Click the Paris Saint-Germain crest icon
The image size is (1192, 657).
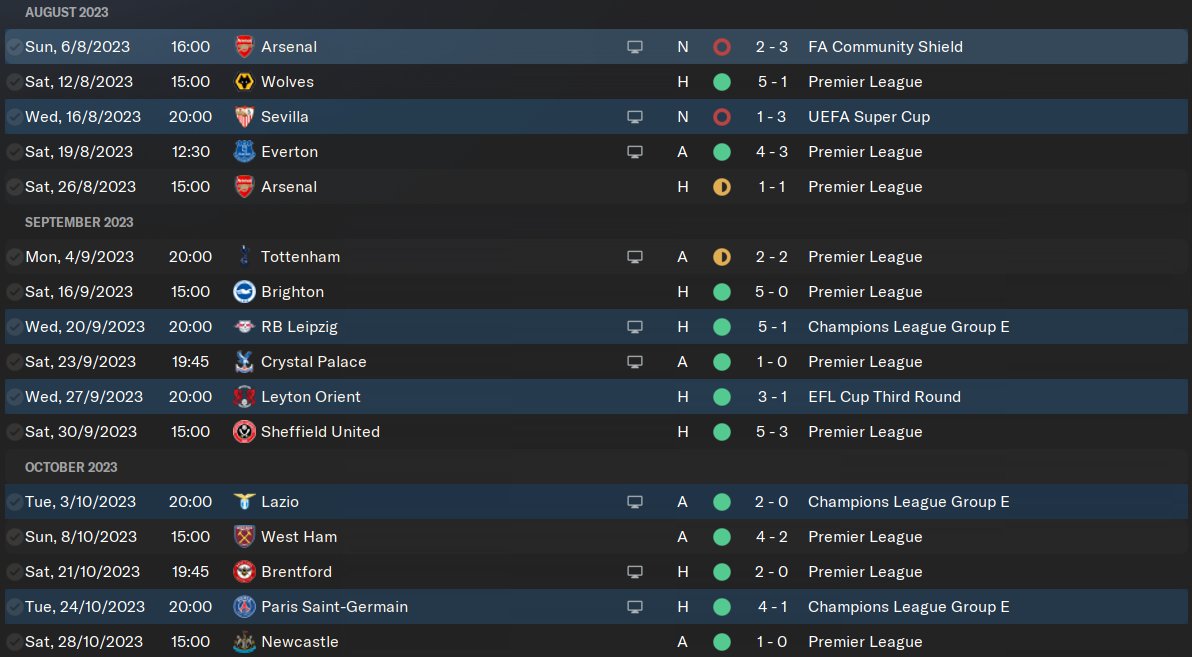tap(244, 606)
